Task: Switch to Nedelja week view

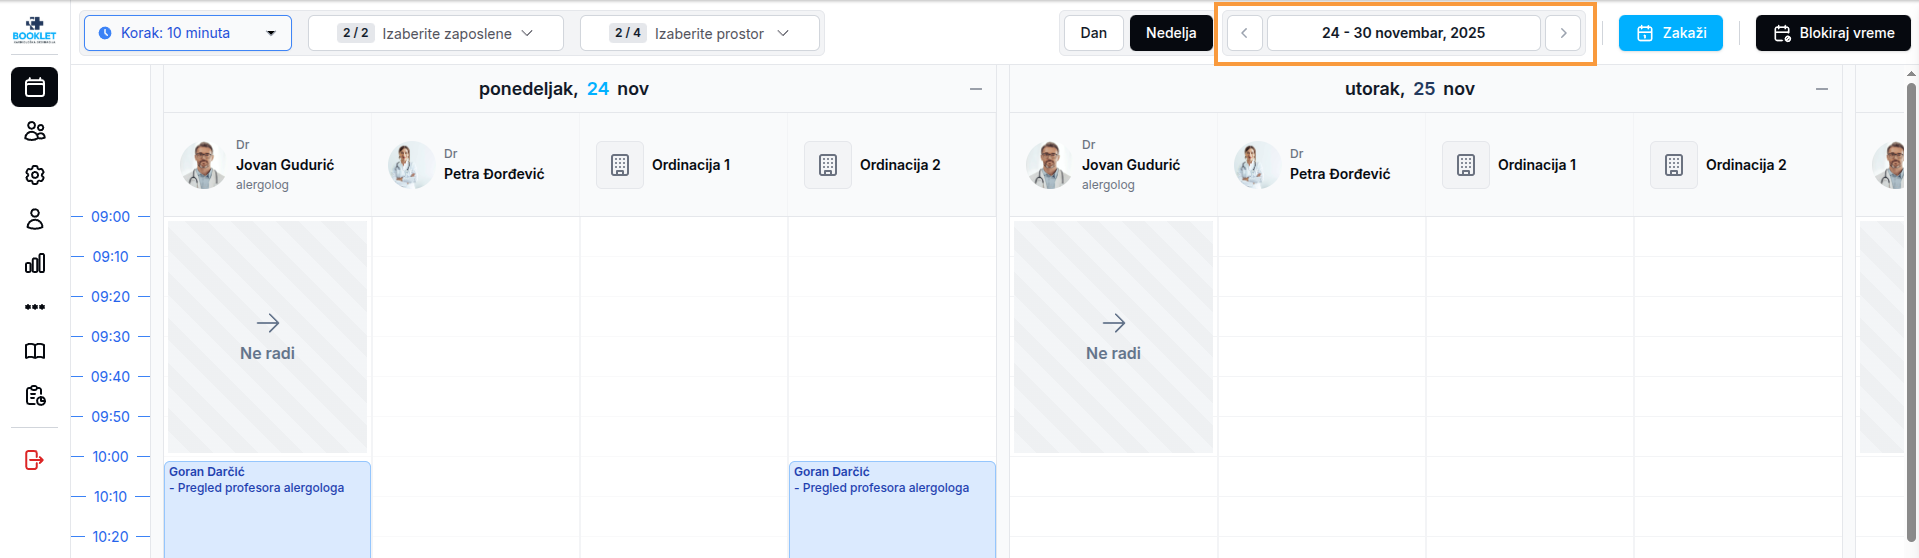Action: [x=1171, y=33]
